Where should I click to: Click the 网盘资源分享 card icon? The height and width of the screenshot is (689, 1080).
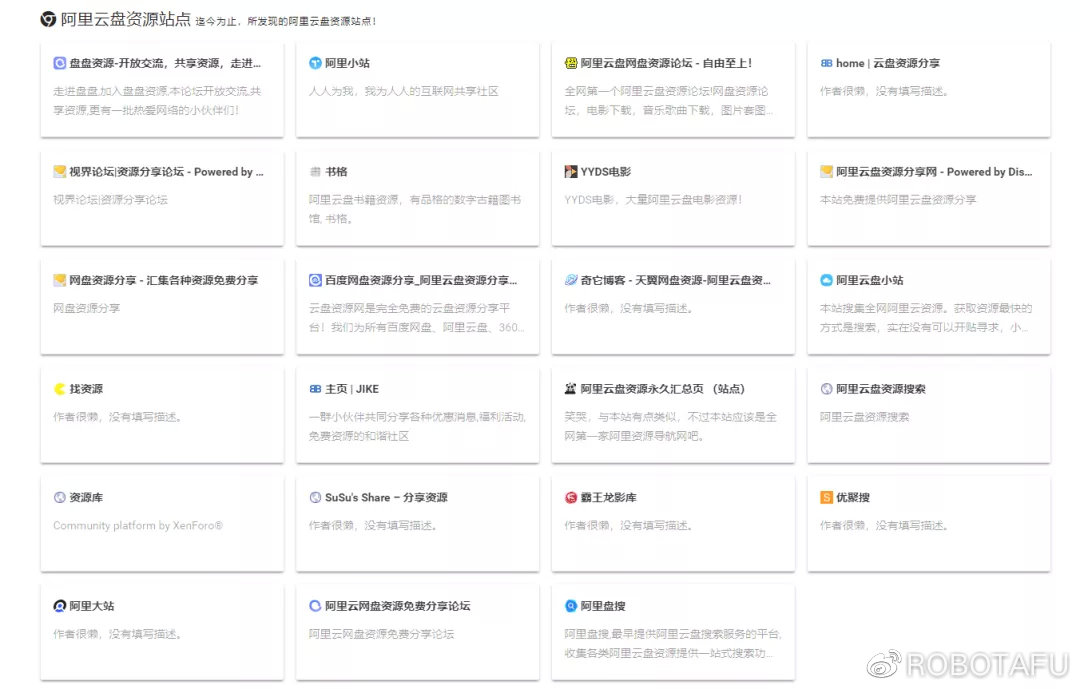pyautogui.click(x=60, y=280)
